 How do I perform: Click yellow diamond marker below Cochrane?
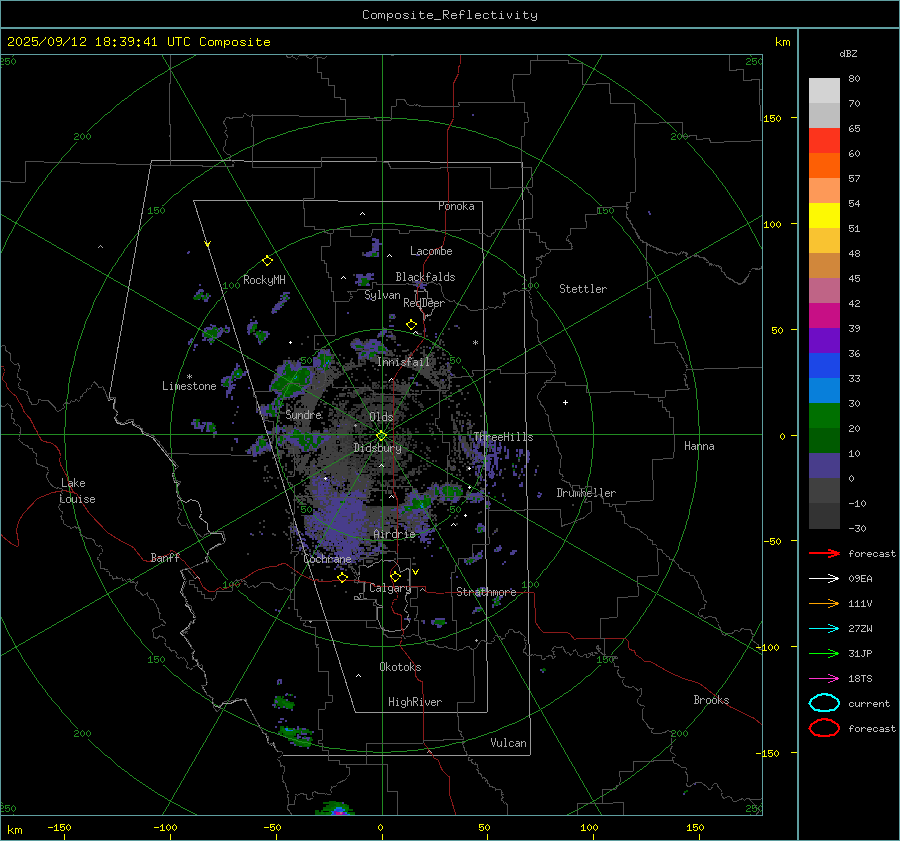(x=343, y=578)
